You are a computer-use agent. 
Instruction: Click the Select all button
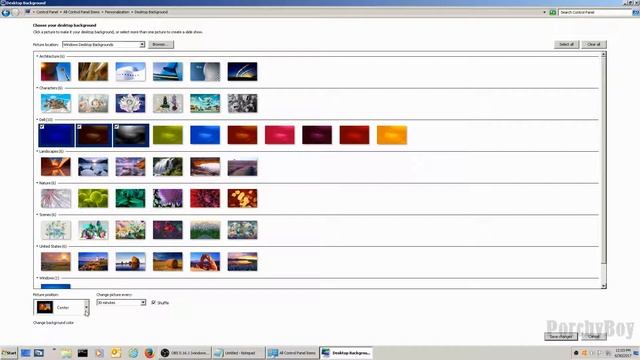click(x=567, y=44)
